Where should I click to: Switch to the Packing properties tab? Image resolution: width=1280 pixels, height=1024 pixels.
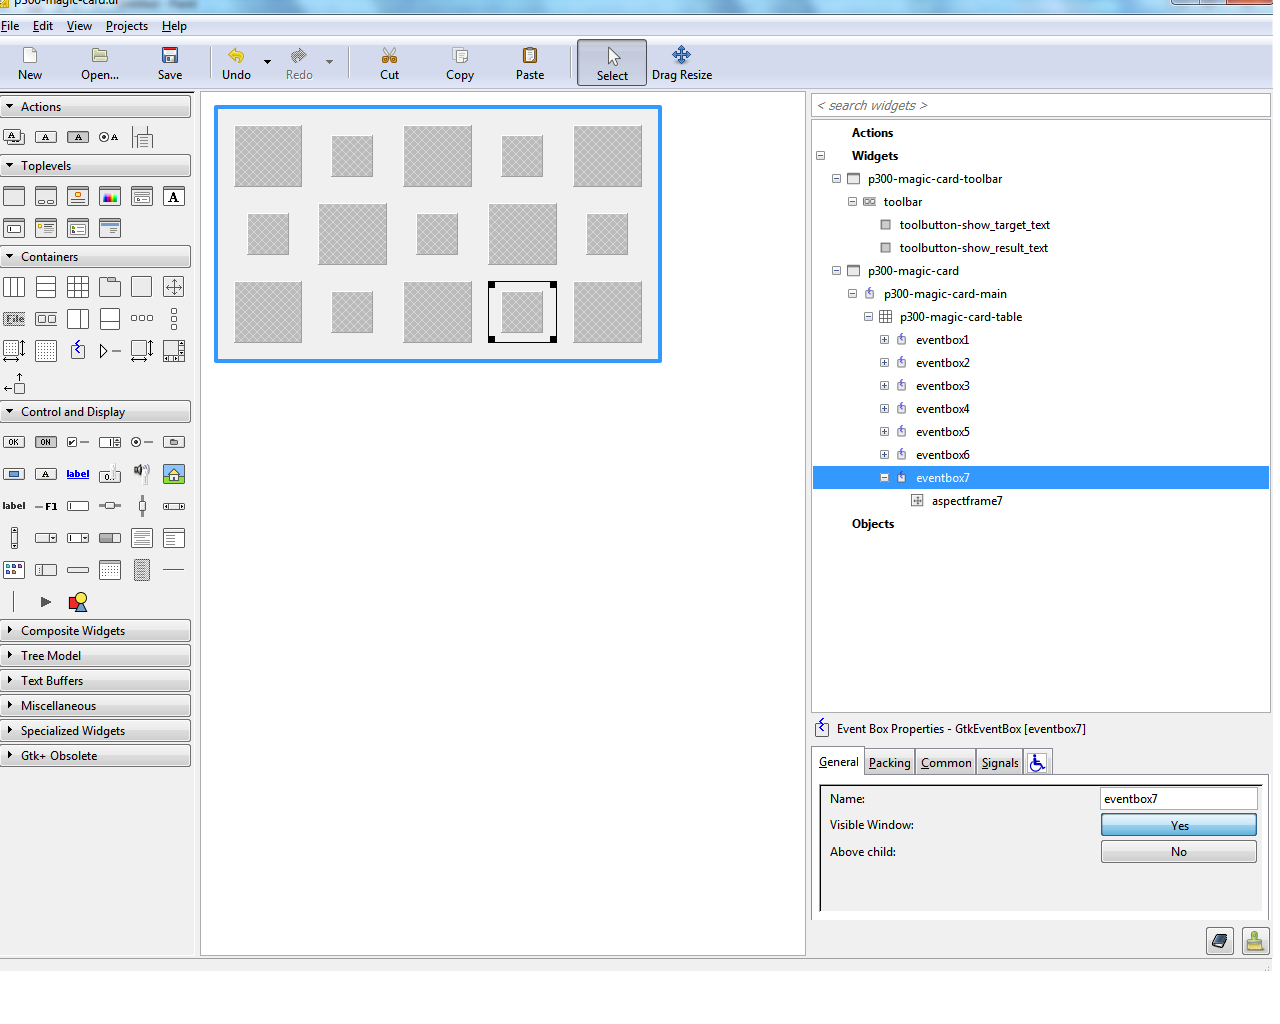(889, 763)
